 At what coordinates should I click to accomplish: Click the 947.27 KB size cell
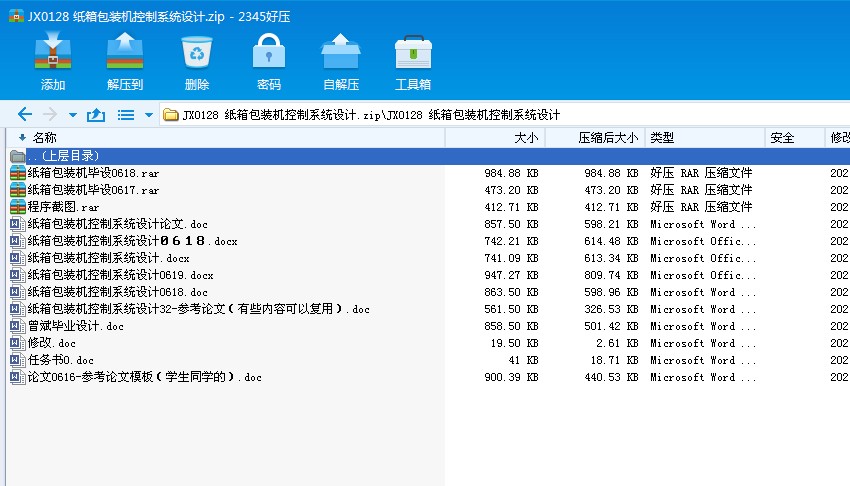pos(511,275)
